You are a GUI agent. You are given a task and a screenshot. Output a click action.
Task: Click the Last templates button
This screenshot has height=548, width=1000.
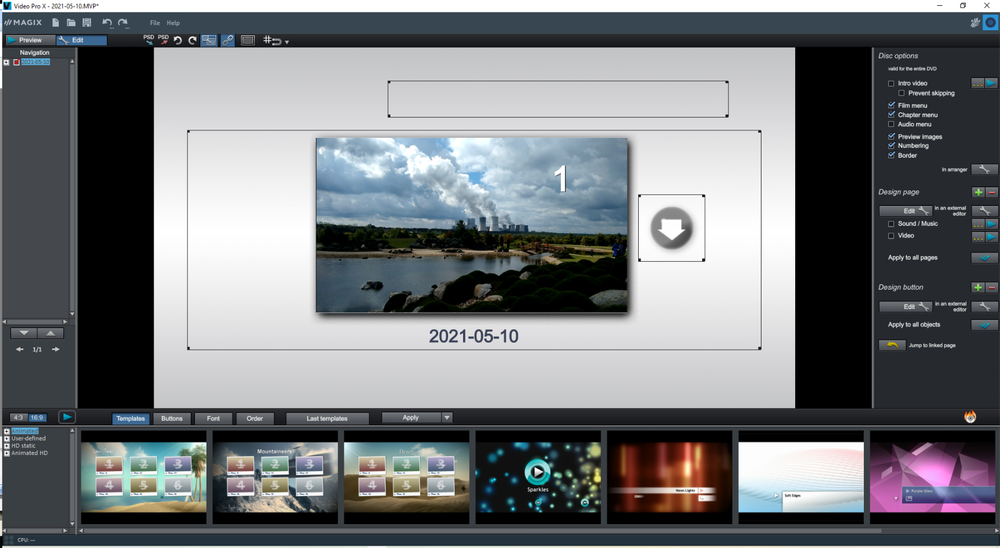click(x=327, y=418)
